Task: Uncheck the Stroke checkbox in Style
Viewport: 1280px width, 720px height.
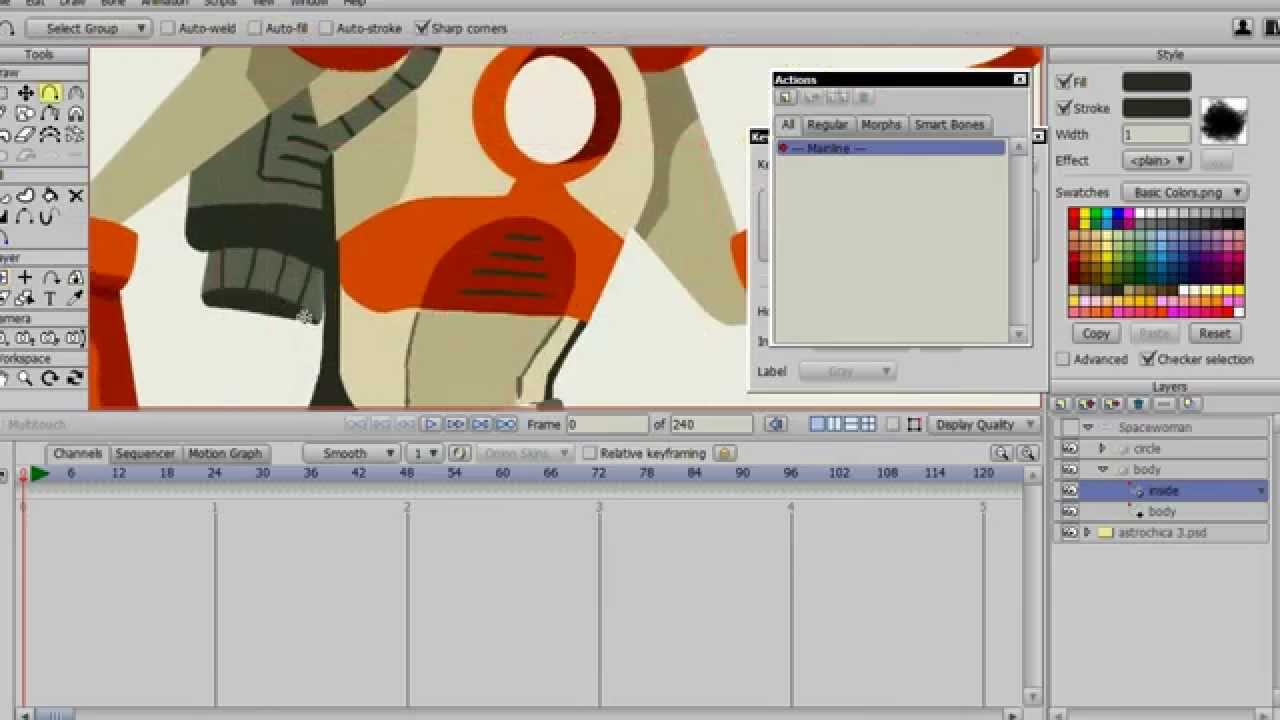Action: (1064, 108)
